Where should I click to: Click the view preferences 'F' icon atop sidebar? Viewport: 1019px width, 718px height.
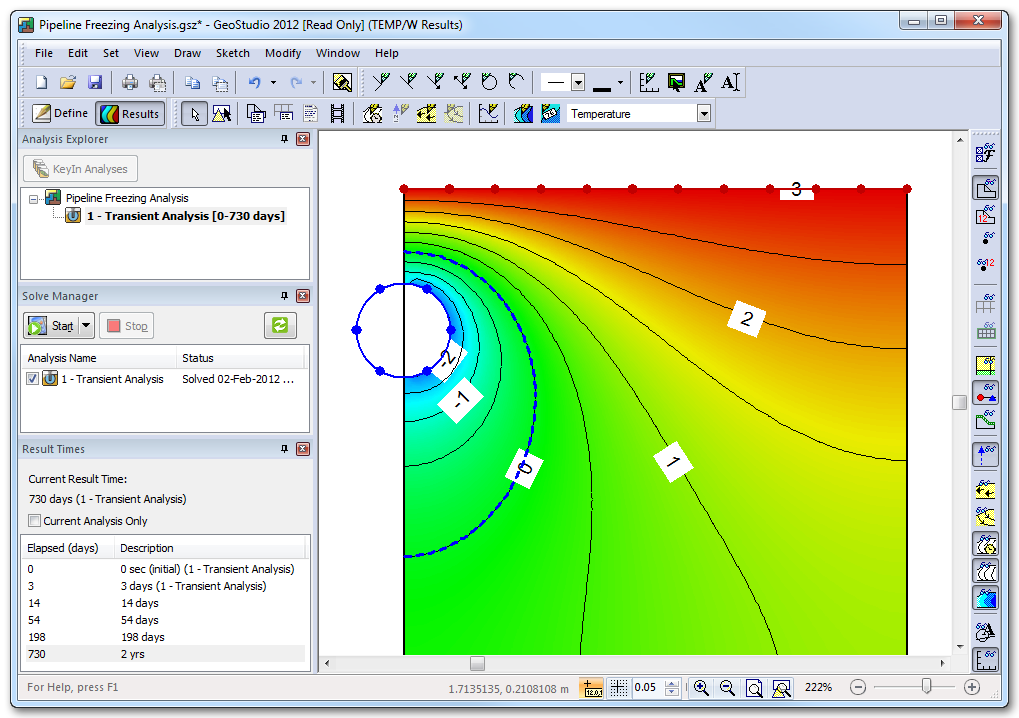point(985,153)
